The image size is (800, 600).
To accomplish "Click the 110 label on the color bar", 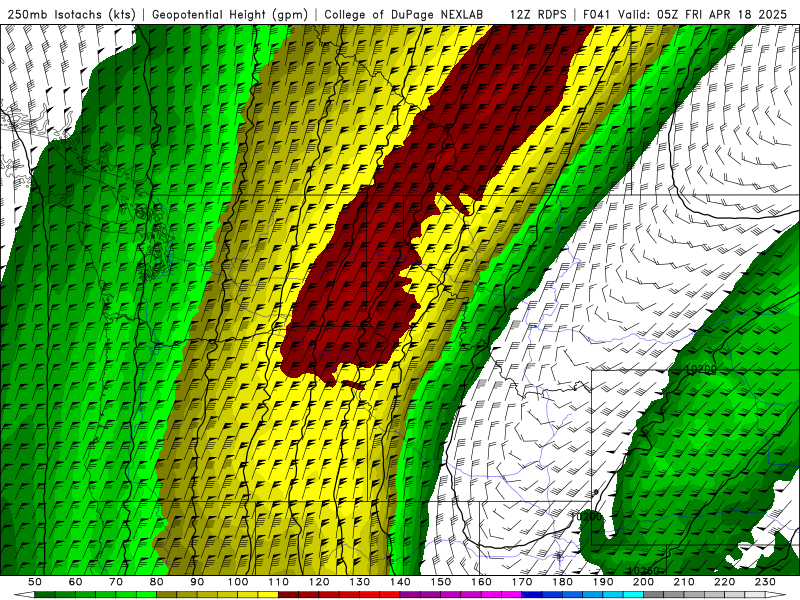I will click(279, 582).
